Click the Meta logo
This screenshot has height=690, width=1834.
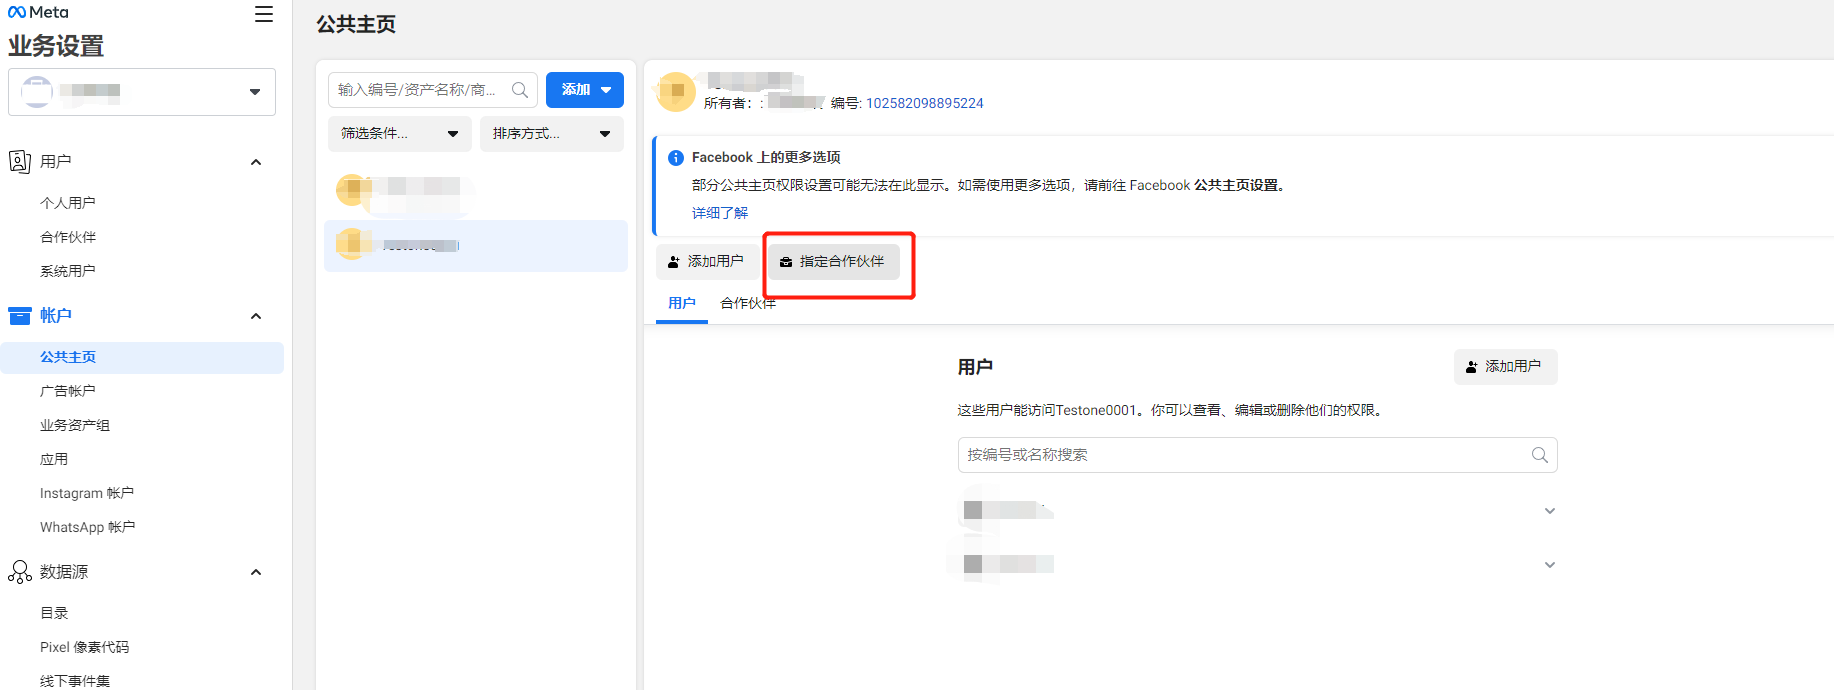pyautogui.click(x=38, y=12)
